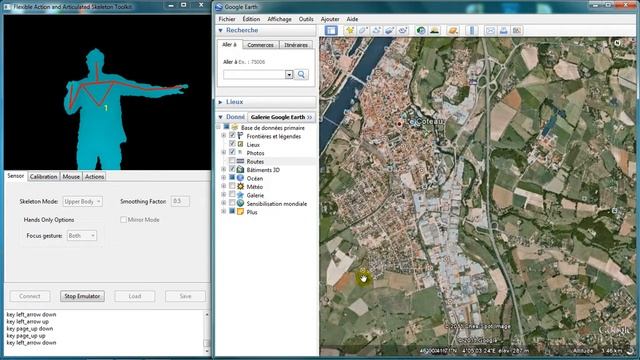Switch to the Actions tab
640x360 pixels.
[94, 176]
